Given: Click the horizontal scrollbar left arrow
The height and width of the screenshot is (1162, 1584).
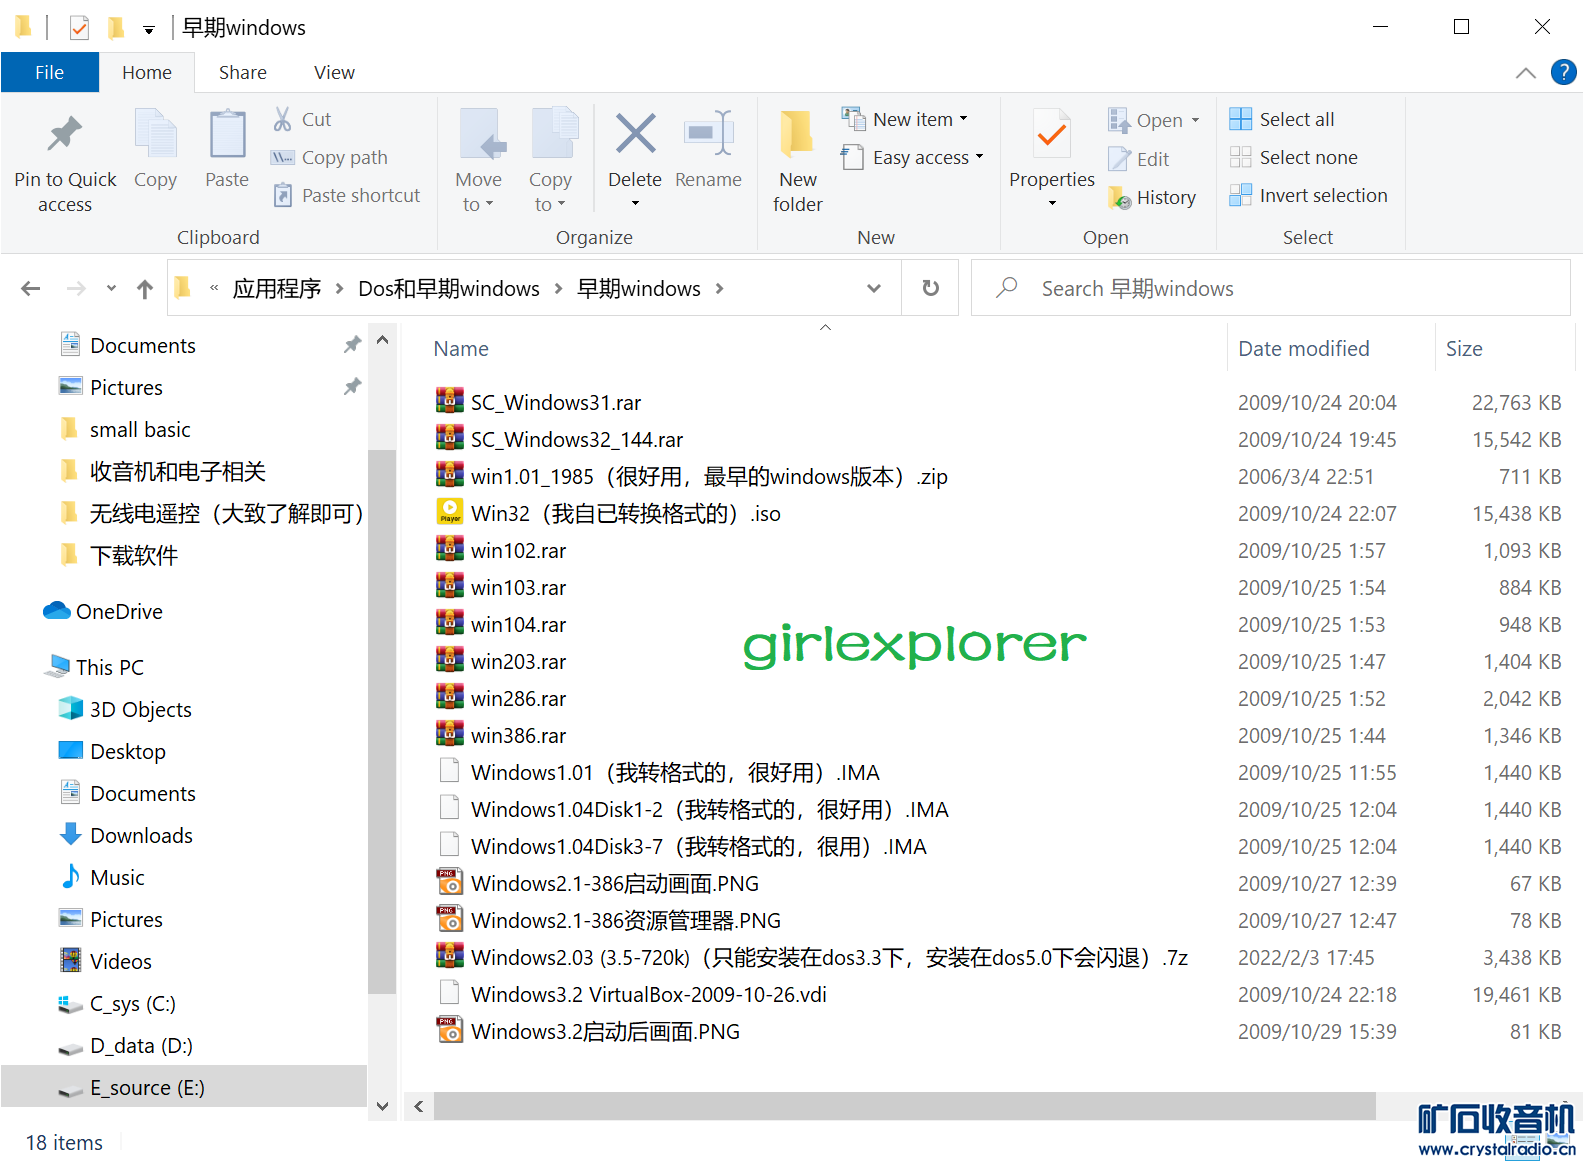Looking at the screenshot, I should (x=419, y=1106).
